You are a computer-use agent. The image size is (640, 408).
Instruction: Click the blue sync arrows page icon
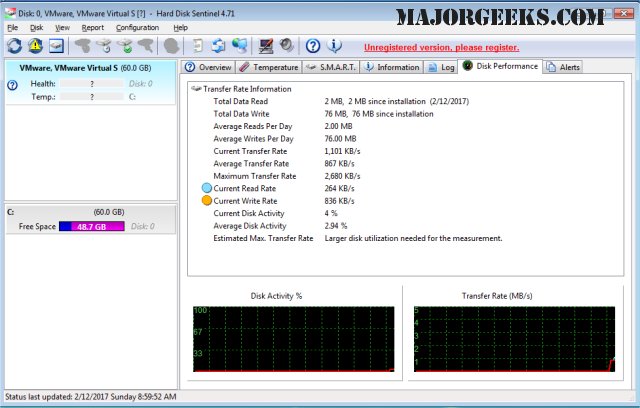218,46
